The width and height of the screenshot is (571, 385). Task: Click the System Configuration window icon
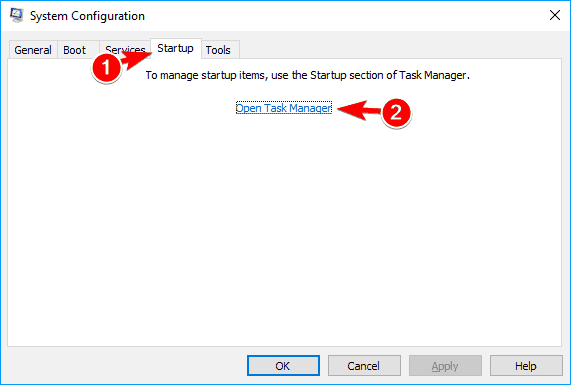(16, 15)
